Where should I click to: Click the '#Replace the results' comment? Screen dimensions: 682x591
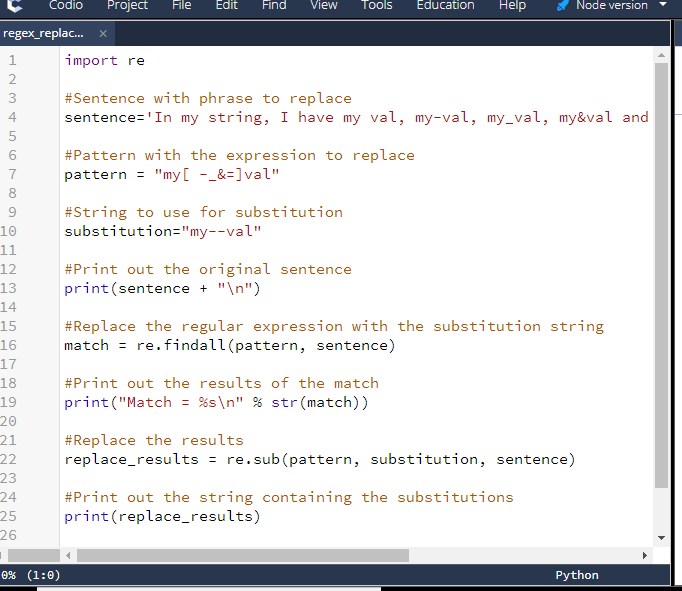[x=154, y=441]
